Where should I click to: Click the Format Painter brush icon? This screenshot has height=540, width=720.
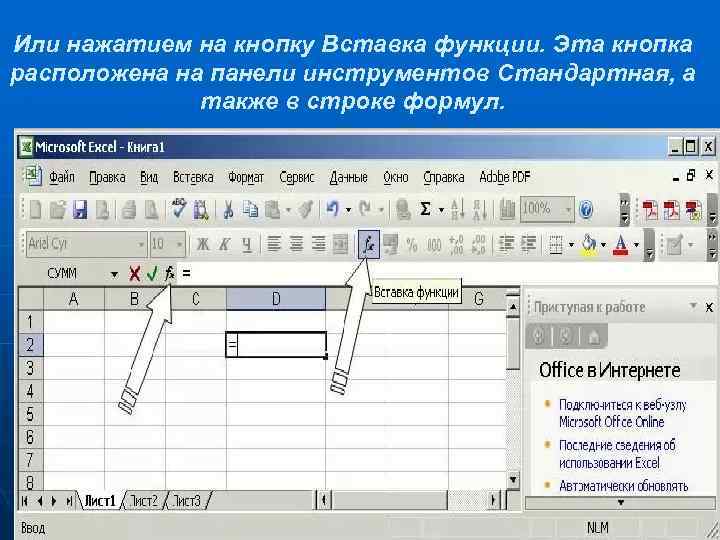(305, 210)
